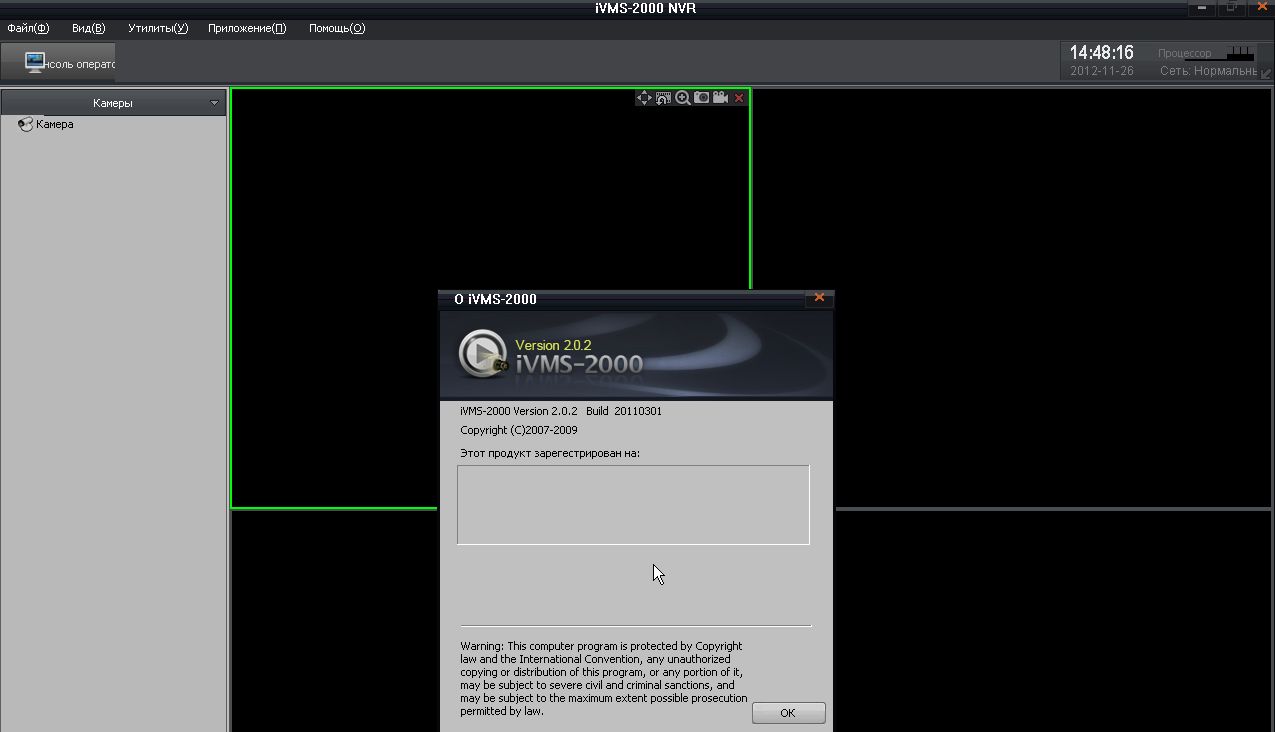Close the iVMS-2000 NVR main window
Image resolution: width=1275 pixels, height=732 pixels.
tap(1261, 7)
